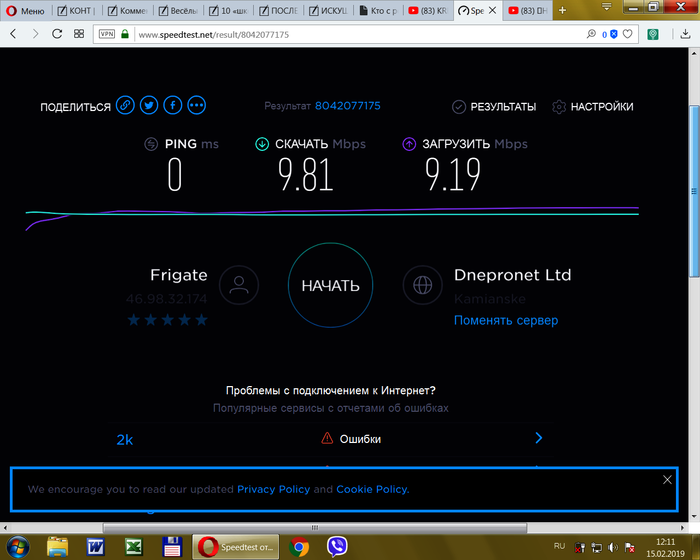The image size is (700, 560).
Task: Open the Privacy Policy link
Action: pos(273,489)
